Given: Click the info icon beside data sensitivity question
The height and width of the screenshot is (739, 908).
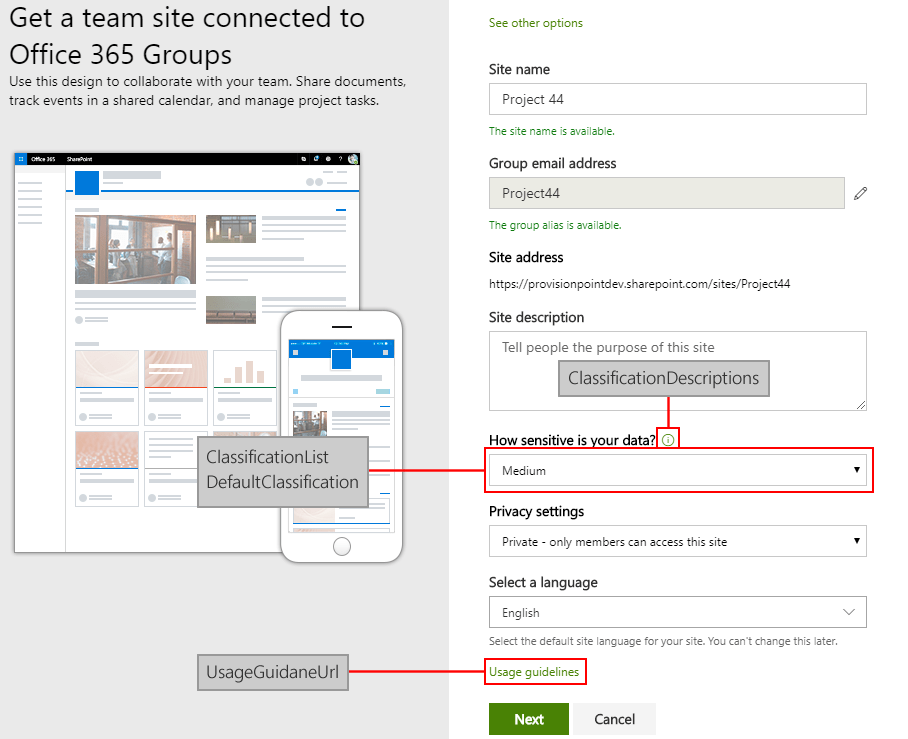Looking at the screenshot, I should coord(667,438).
